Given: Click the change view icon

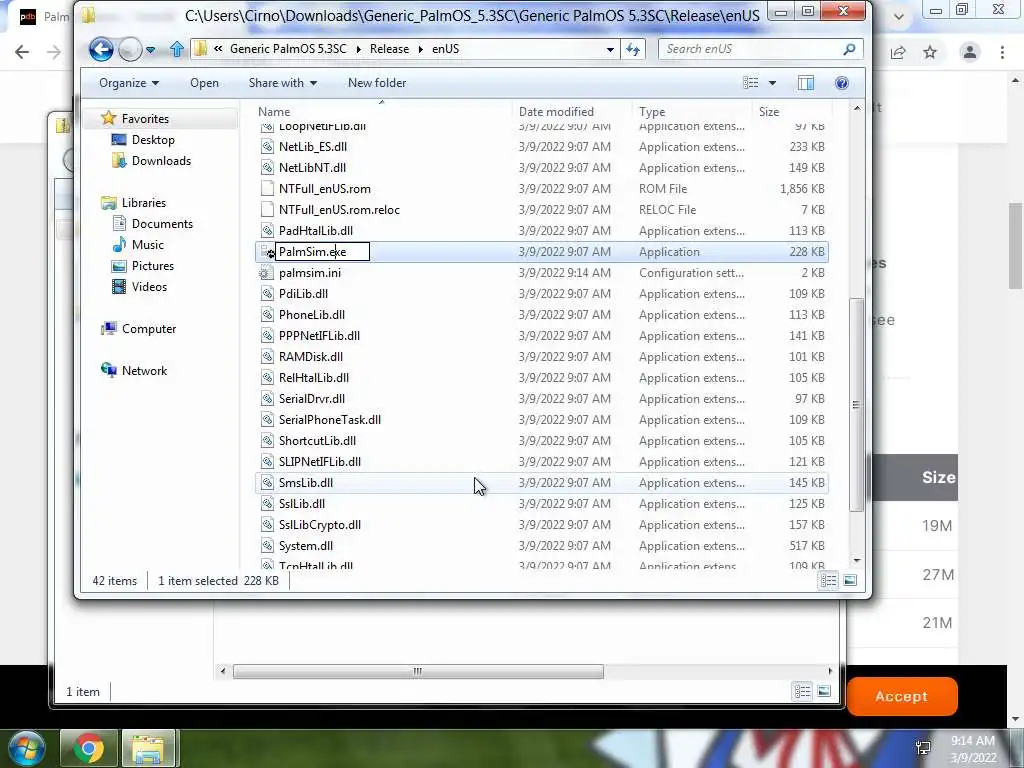Looking at the screenshot, I should click(x=750, y=83).
